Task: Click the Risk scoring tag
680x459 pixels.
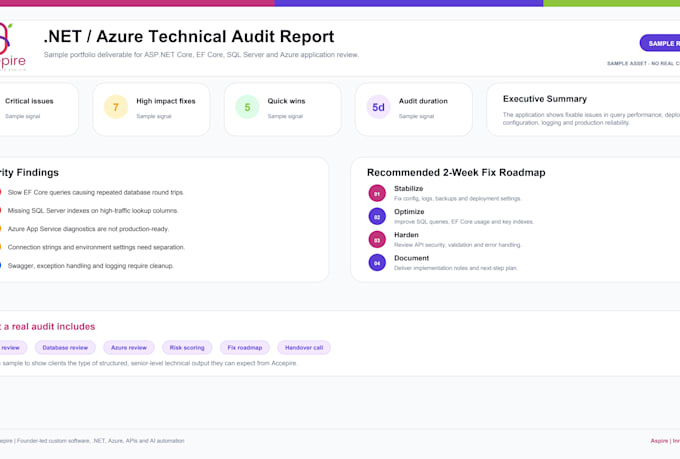Action: click(x=187, y=348)
